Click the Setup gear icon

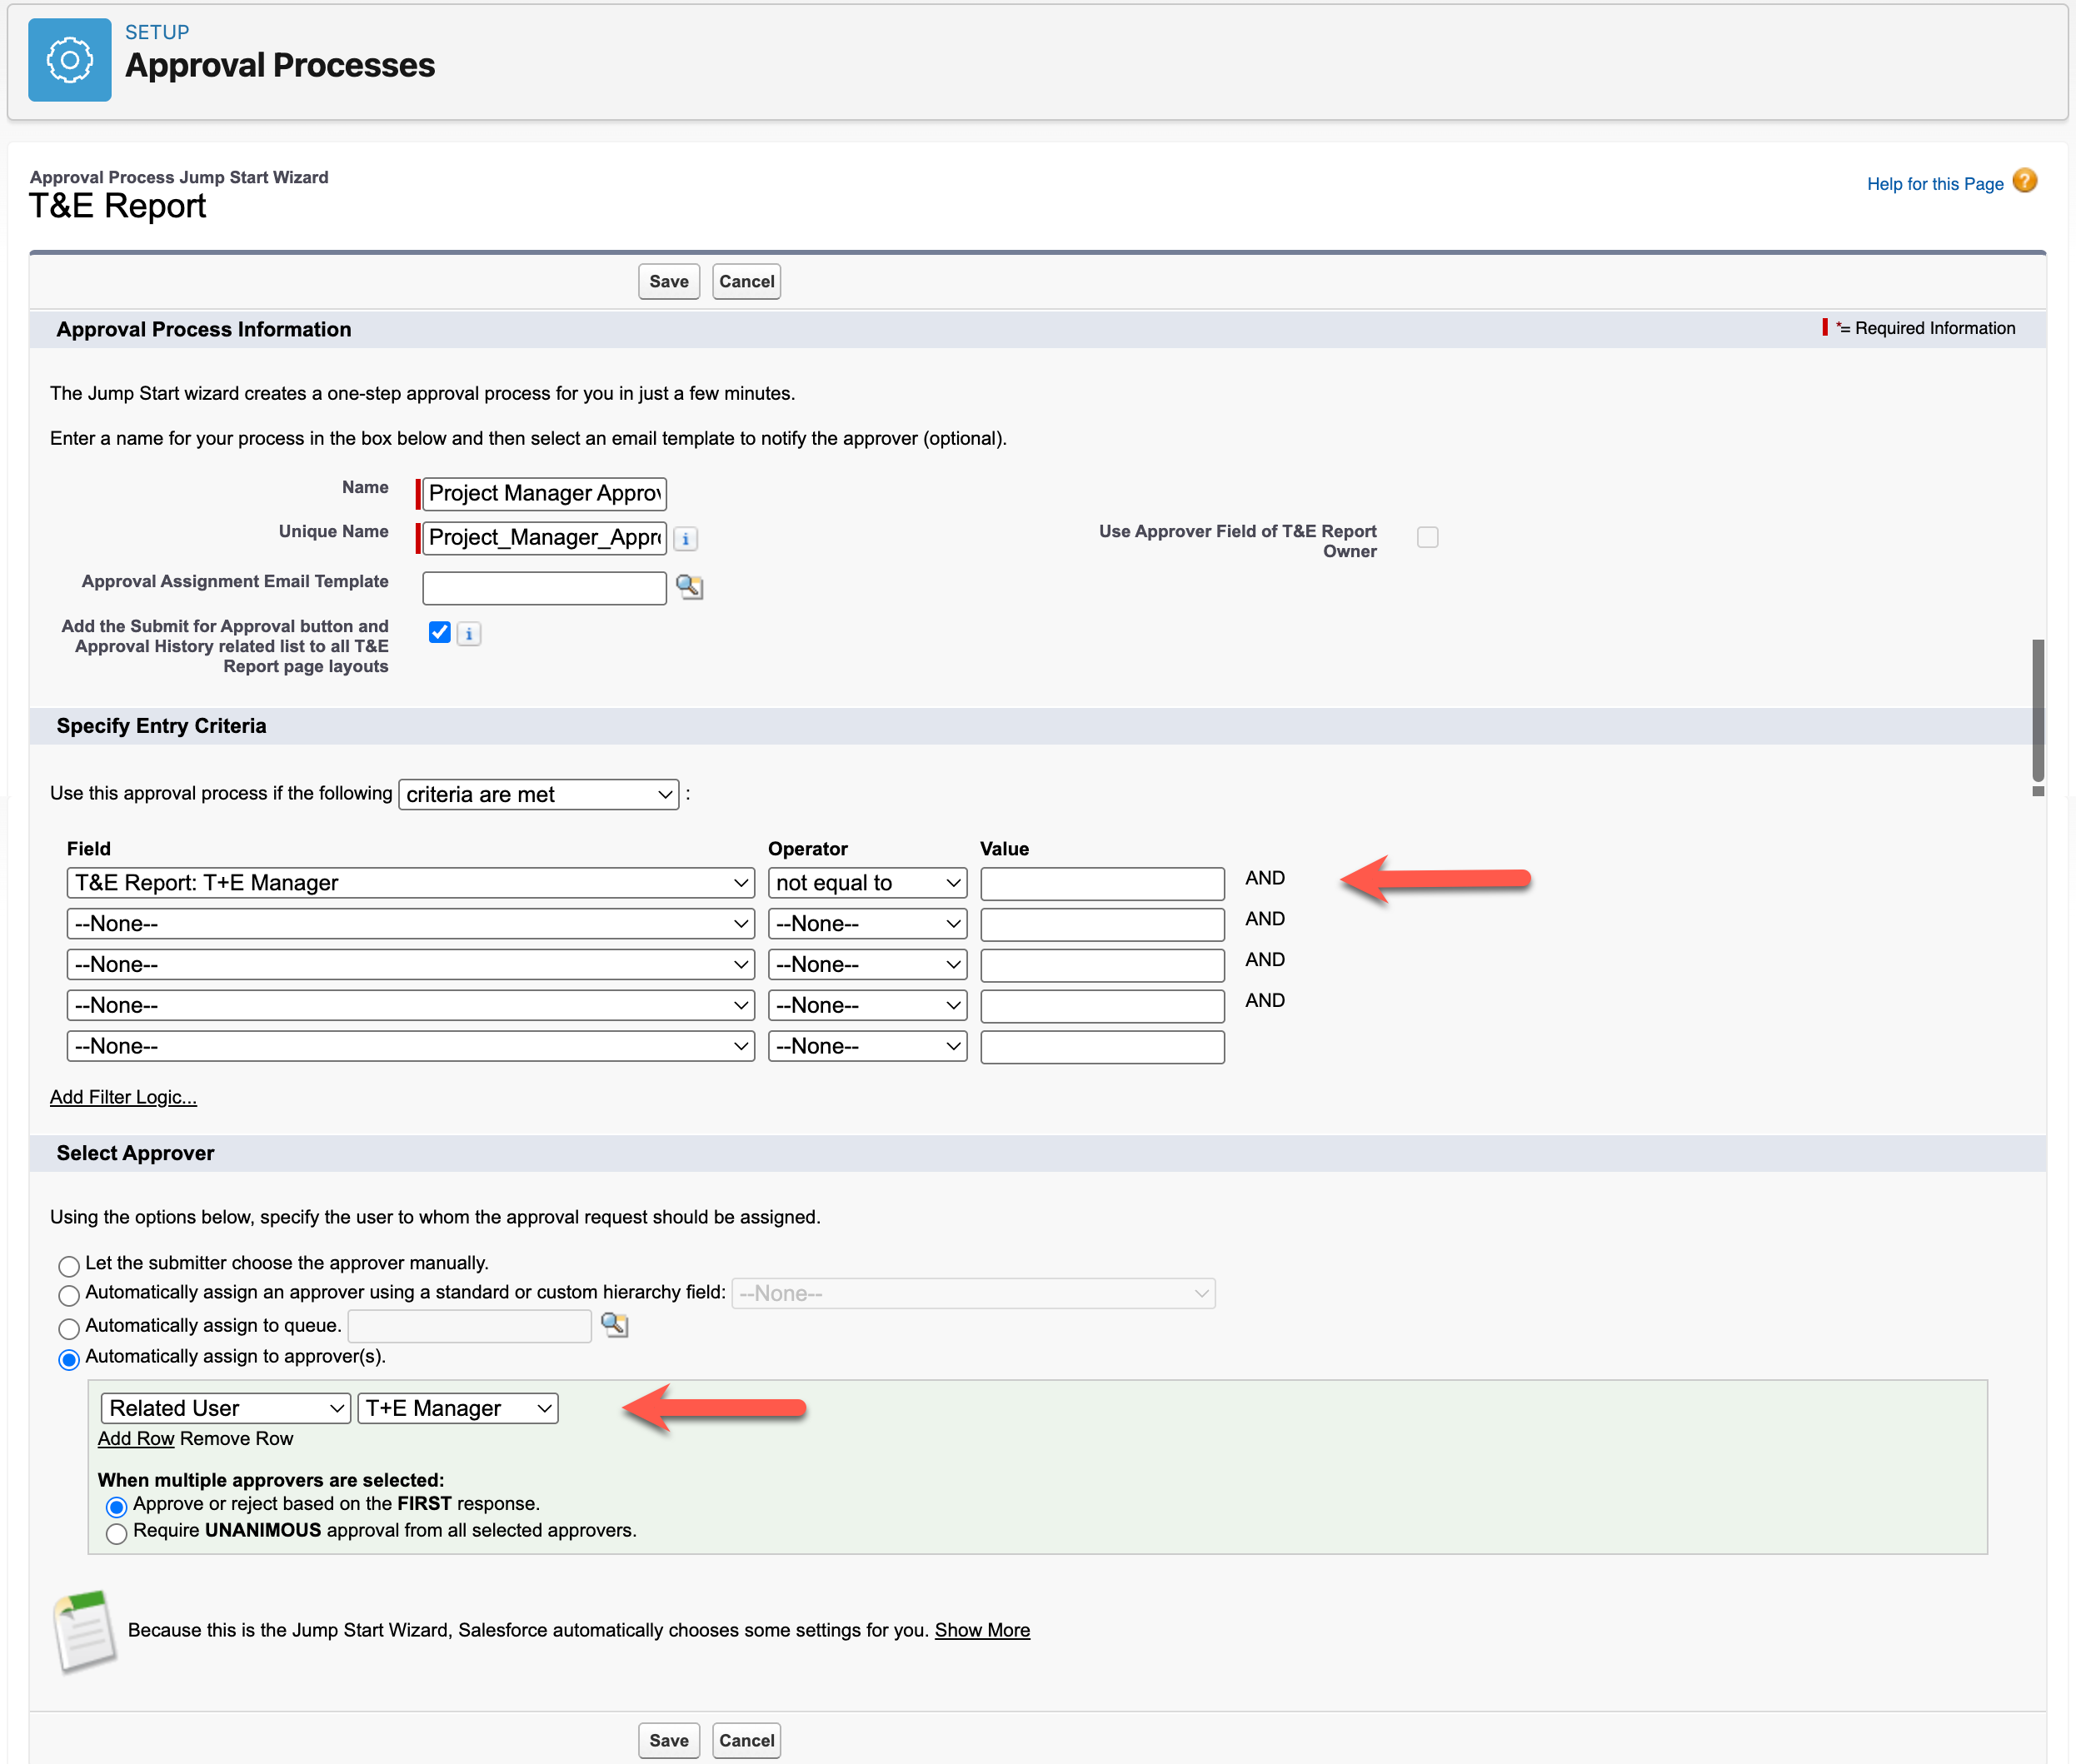69,60
